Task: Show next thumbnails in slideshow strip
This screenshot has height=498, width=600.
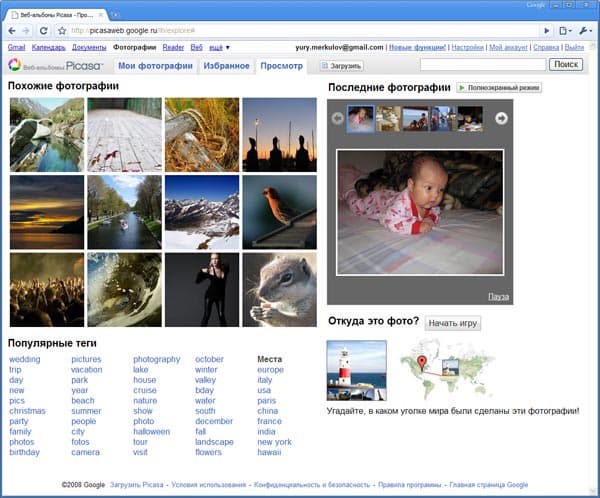Action: pos(501,118)
